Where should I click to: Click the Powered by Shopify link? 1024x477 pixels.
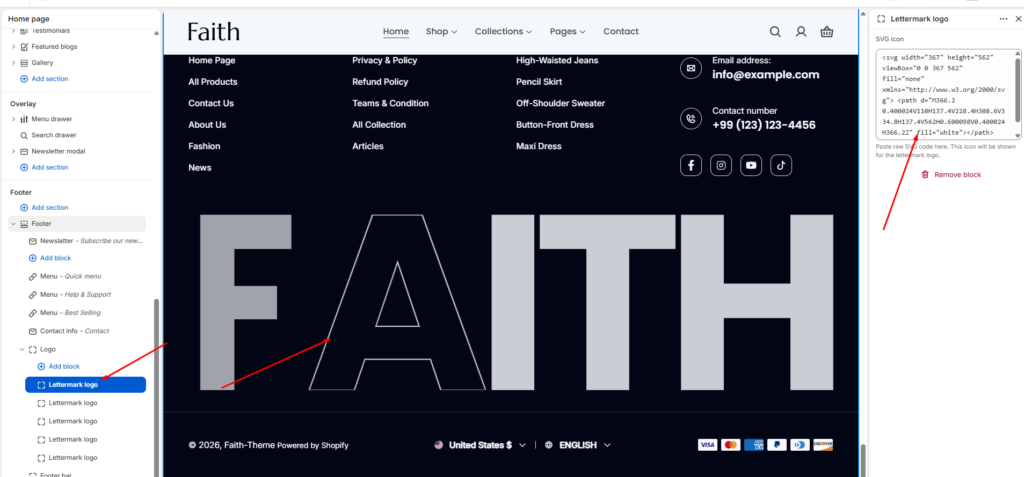313,446
